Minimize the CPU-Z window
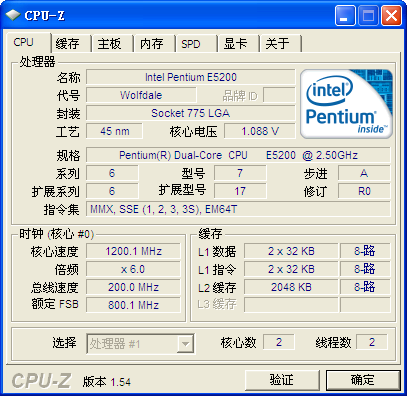The height and width of the screenshot is (396, 407). (x=345, y=15)
